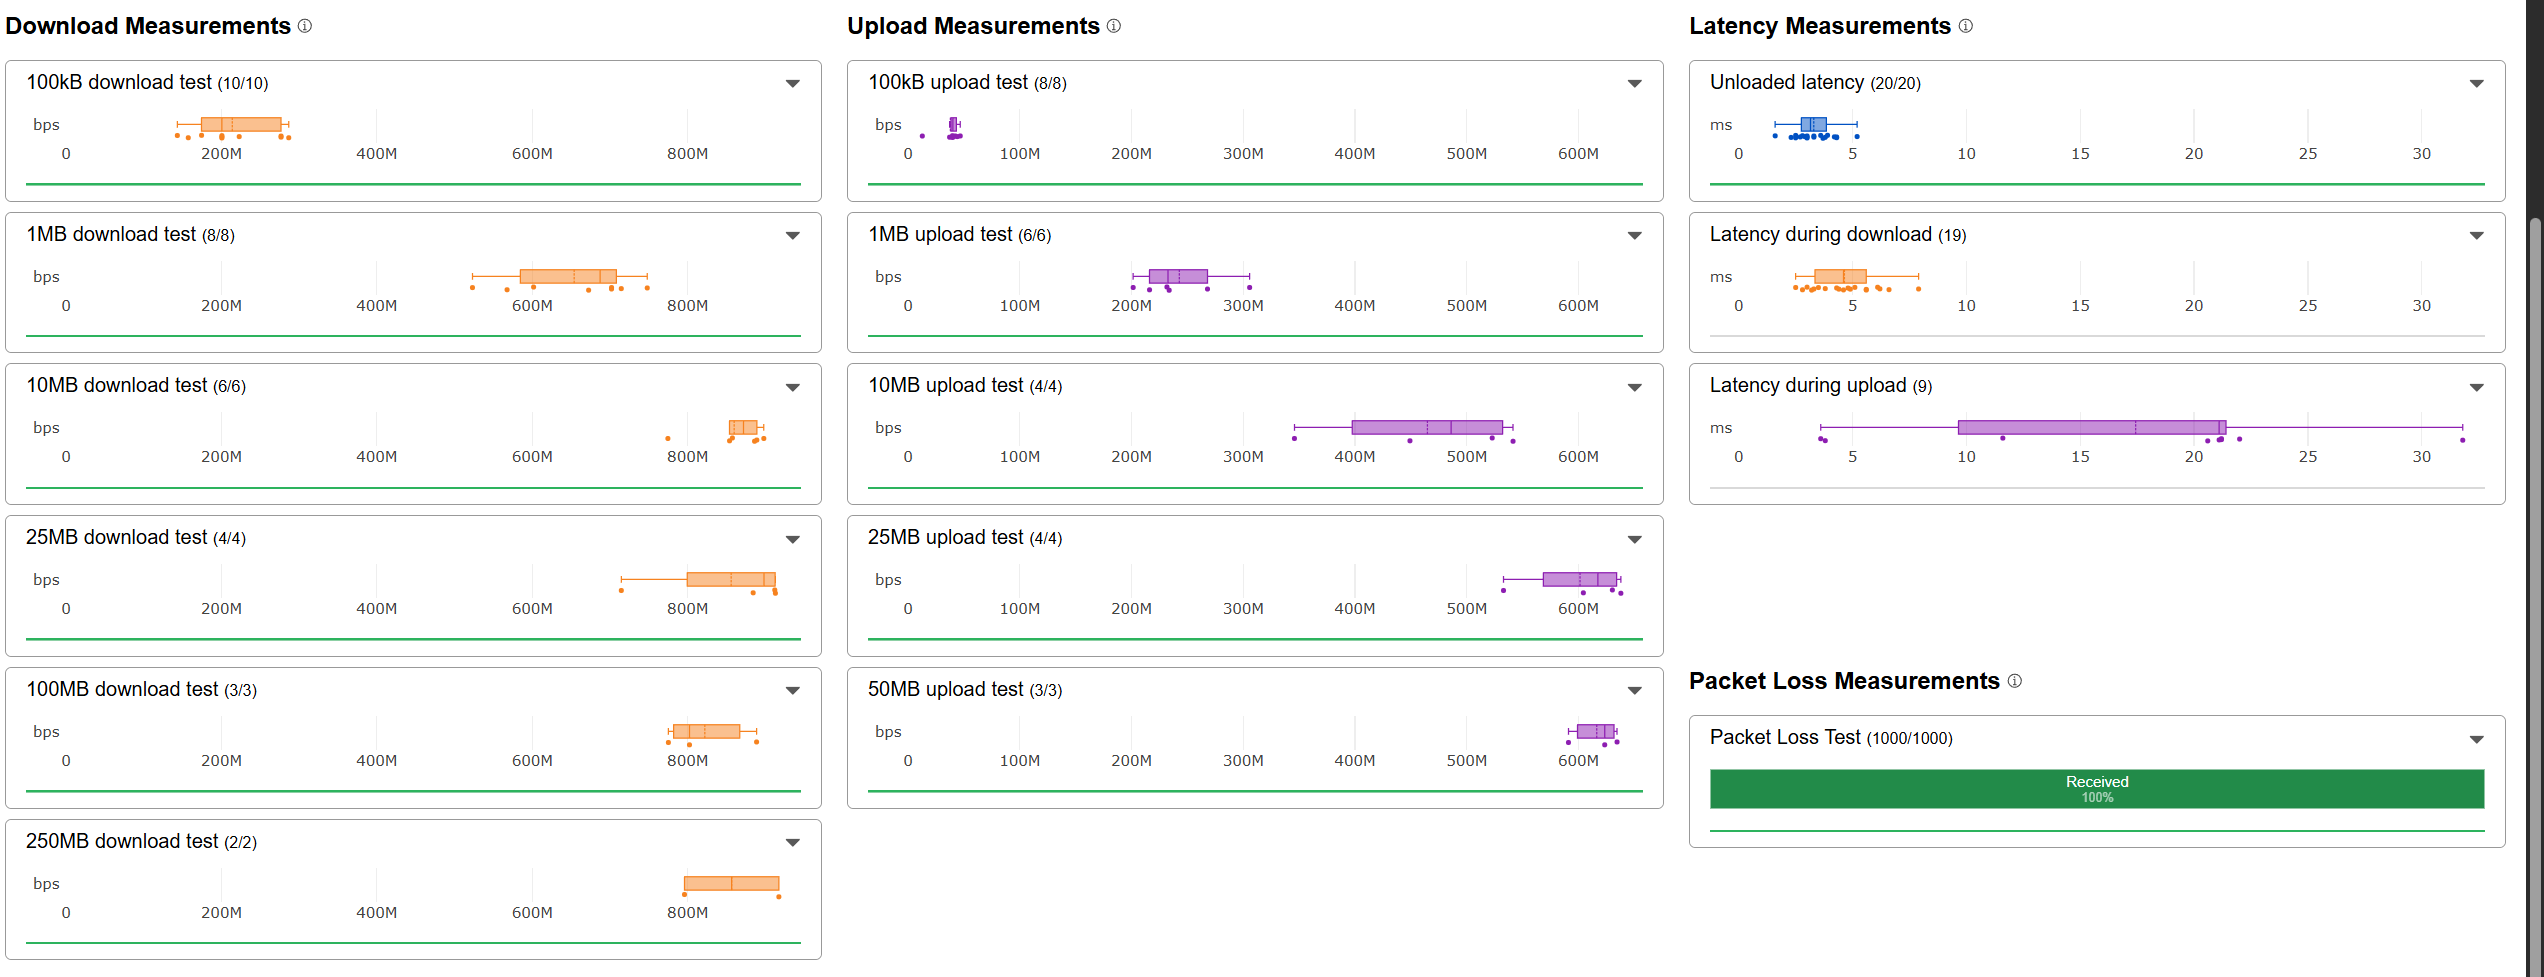Click the "Upload Measurements" heading
The height and width of the screenshot is (977, 2544).
973,26
